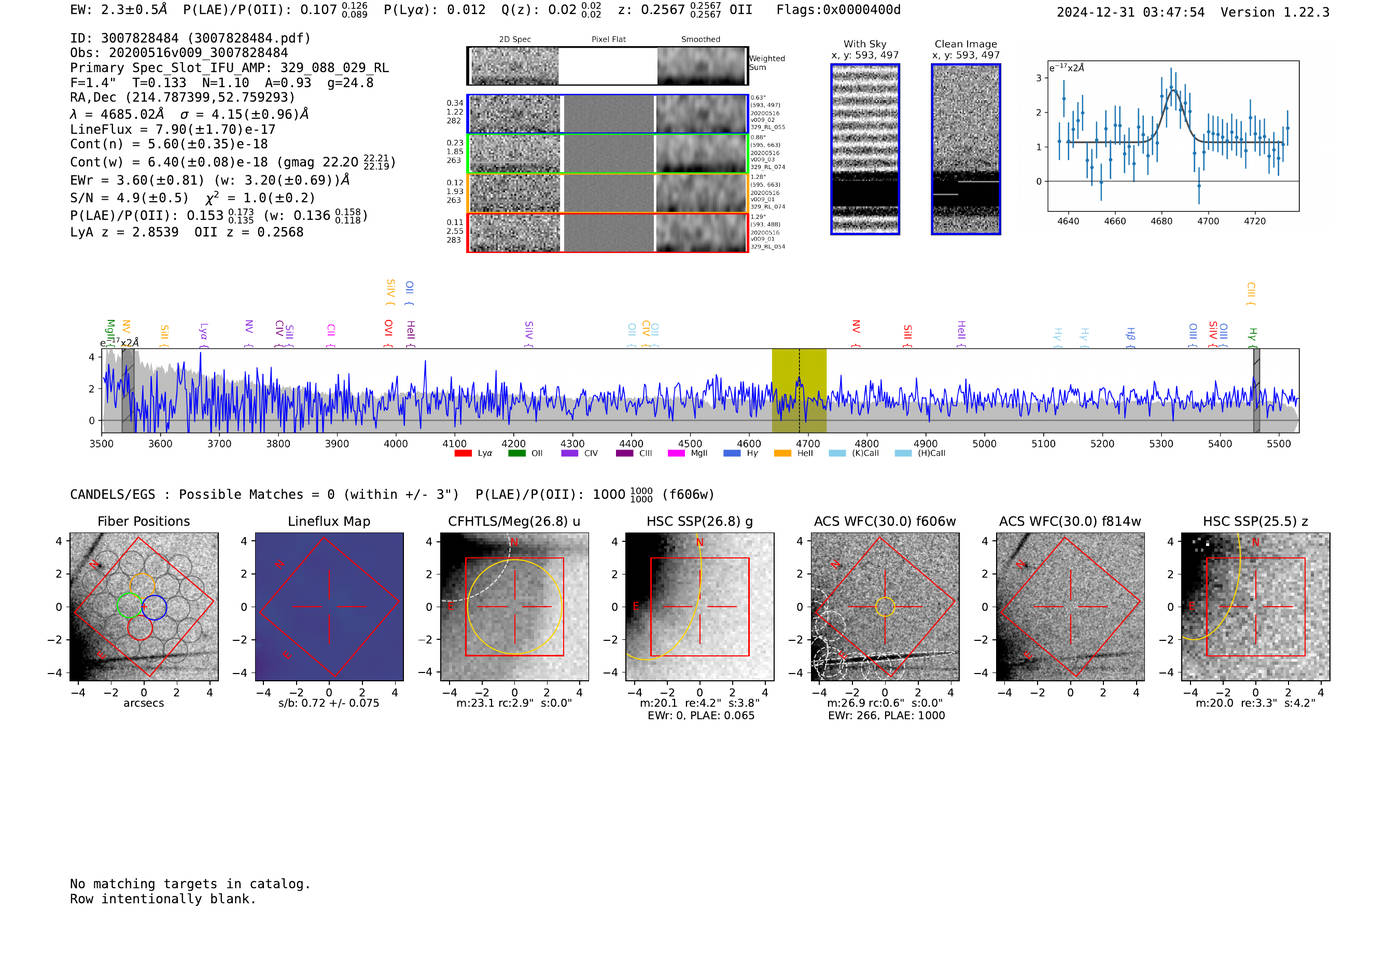Click the LyA z = 2.8539 text
Viewport: 1400px width, 953px height.
click(x=124, y=232)
